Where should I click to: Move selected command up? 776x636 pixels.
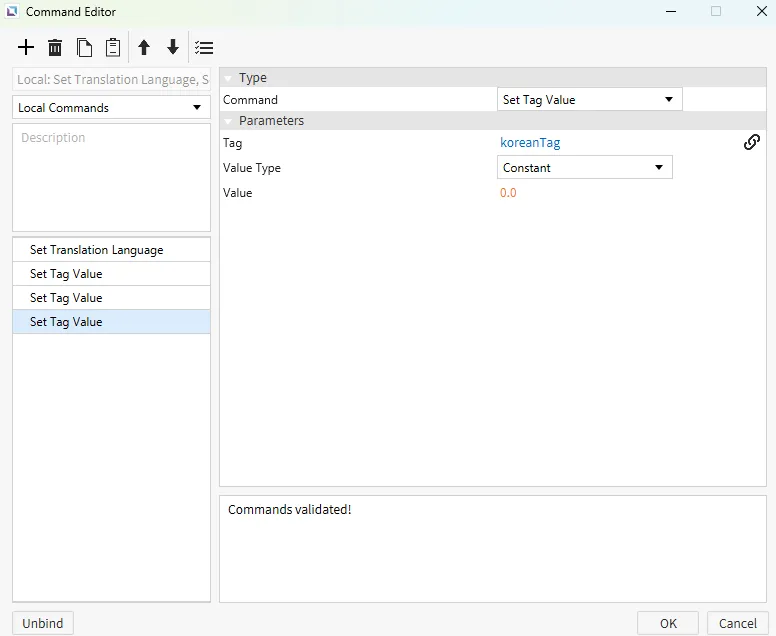click(144, 48)
